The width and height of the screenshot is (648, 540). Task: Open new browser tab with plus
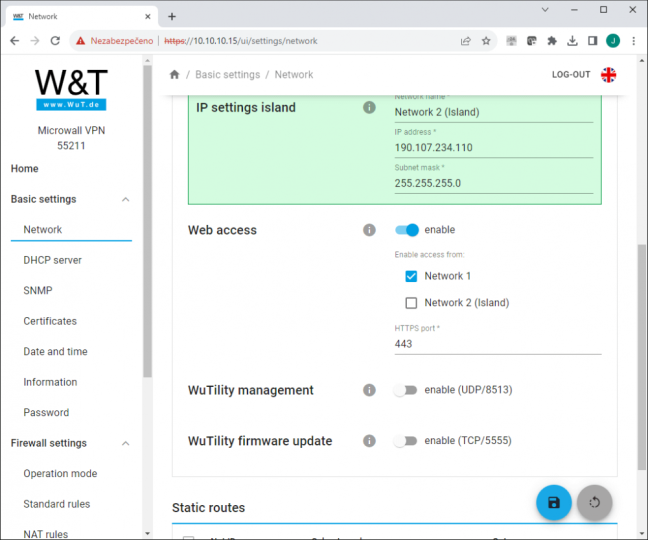[x=172, y=17]
